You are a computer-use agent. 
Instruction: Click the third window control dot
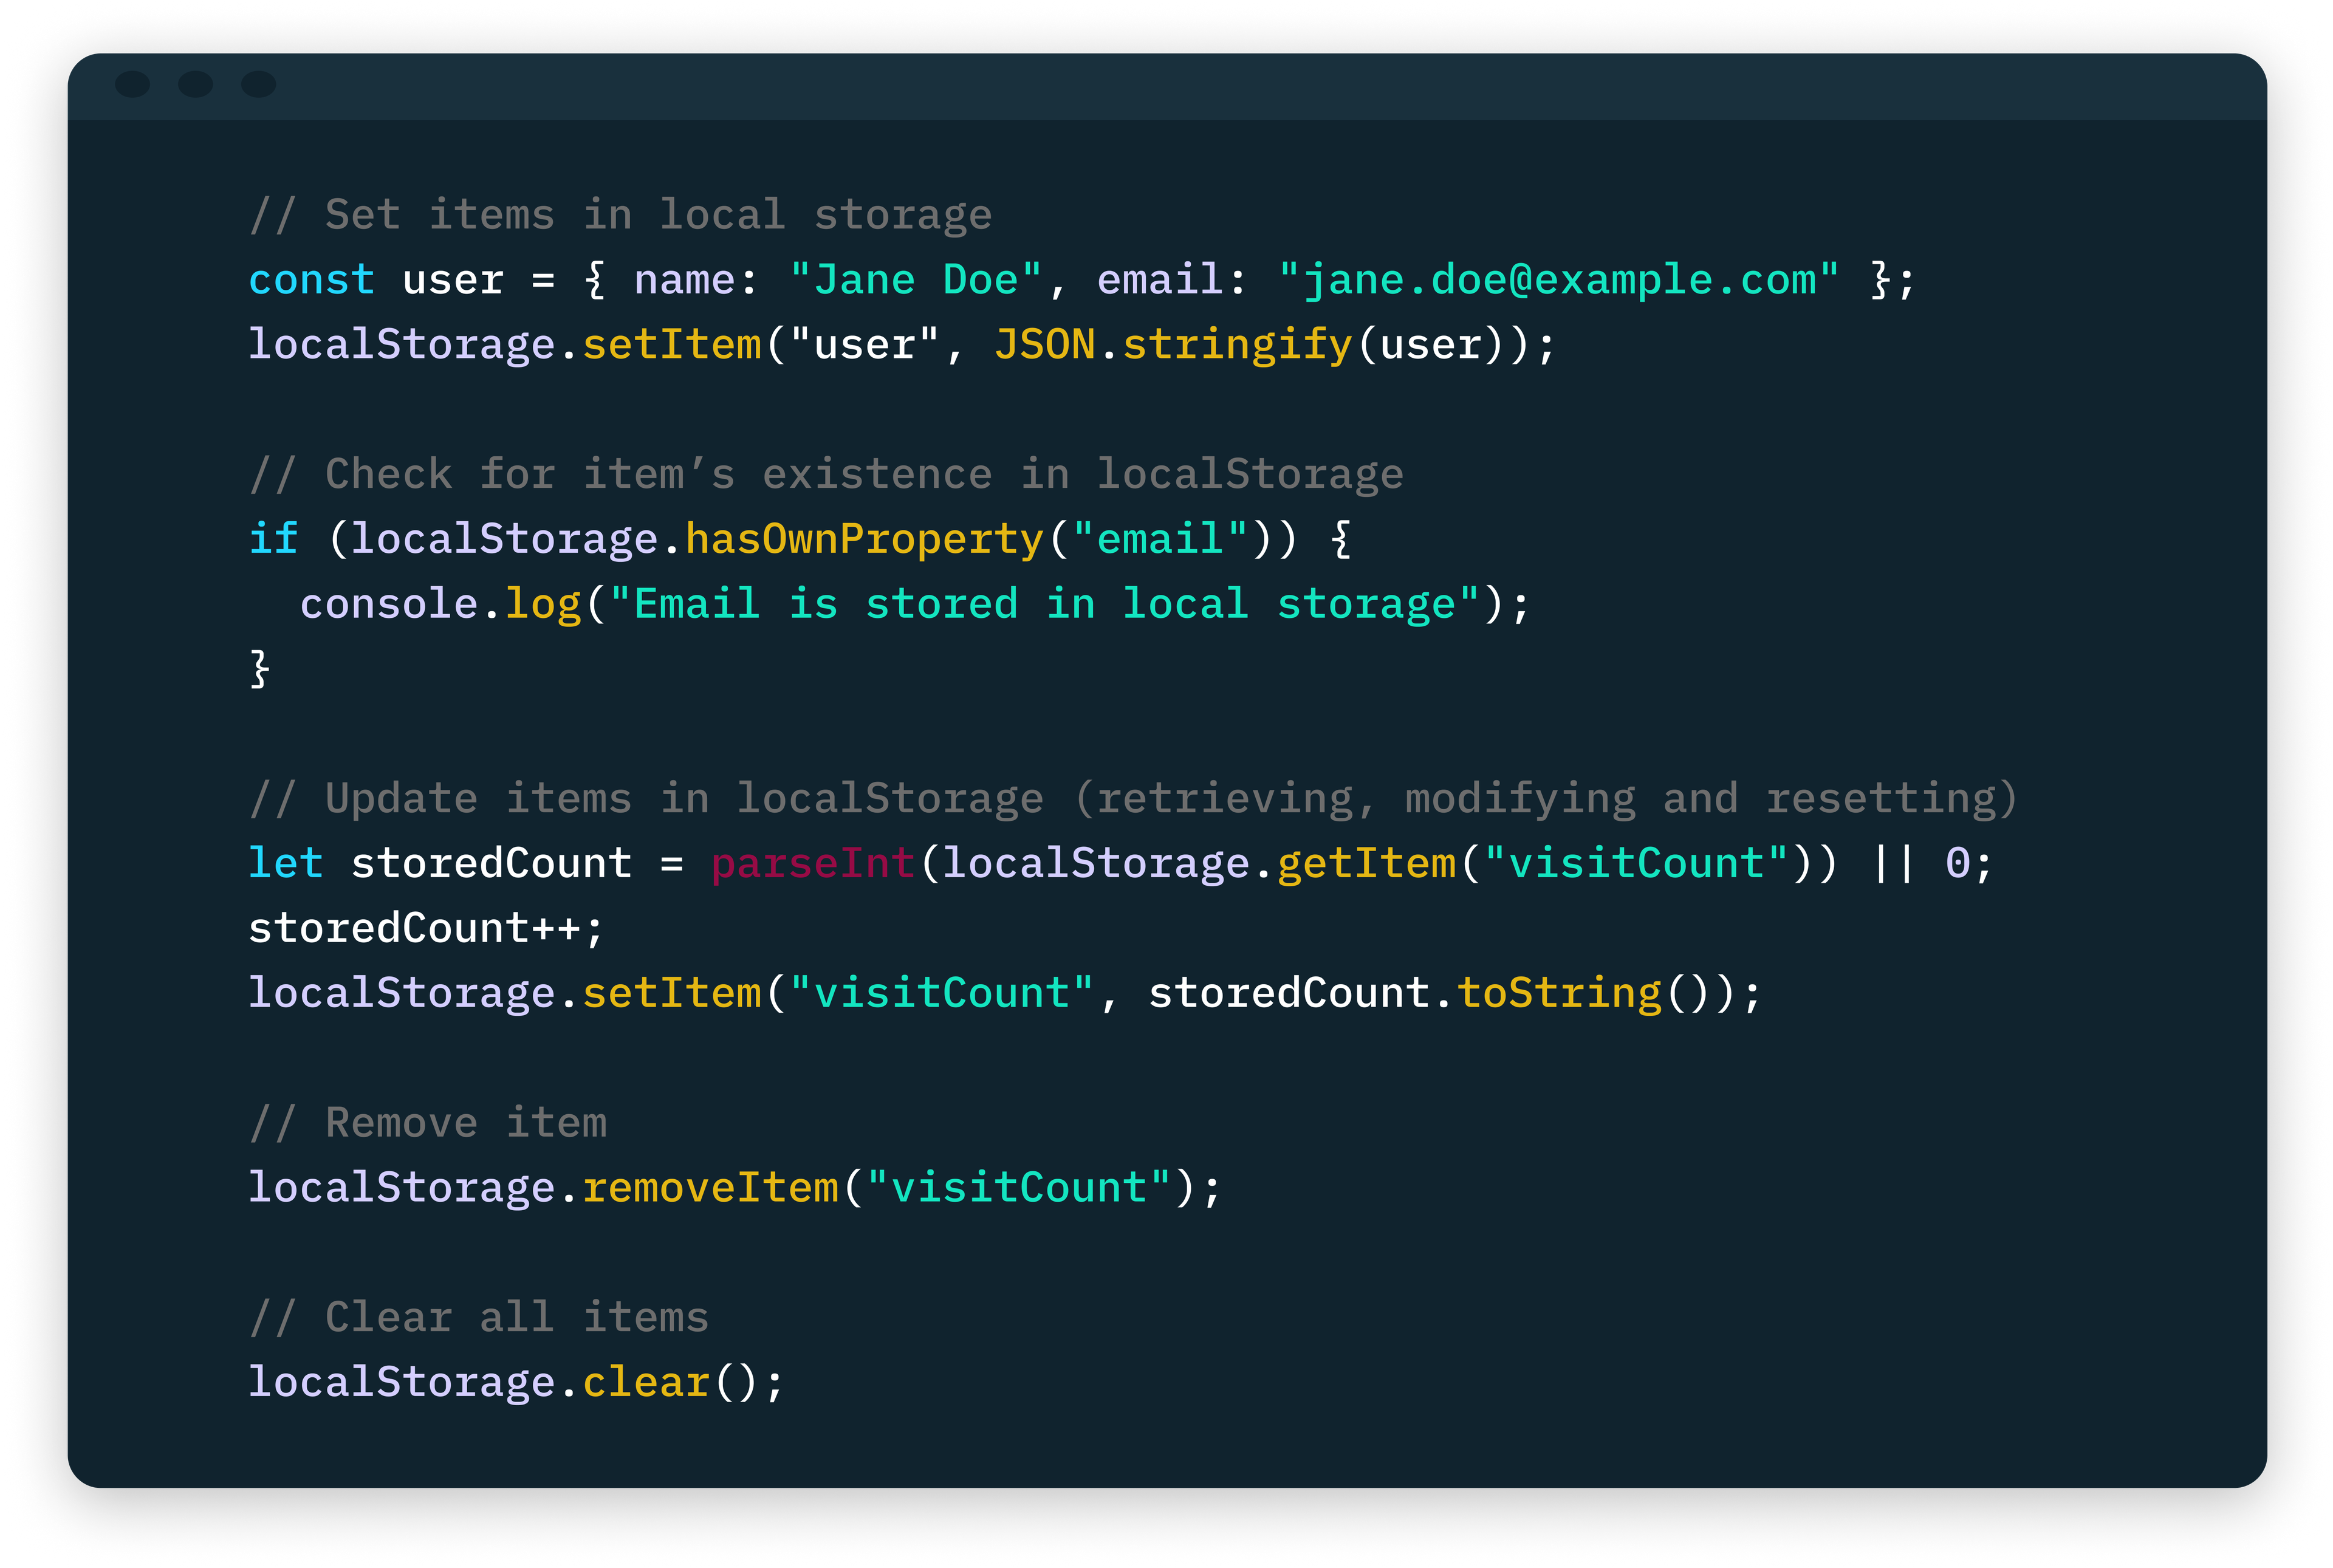tap(259, 84)
